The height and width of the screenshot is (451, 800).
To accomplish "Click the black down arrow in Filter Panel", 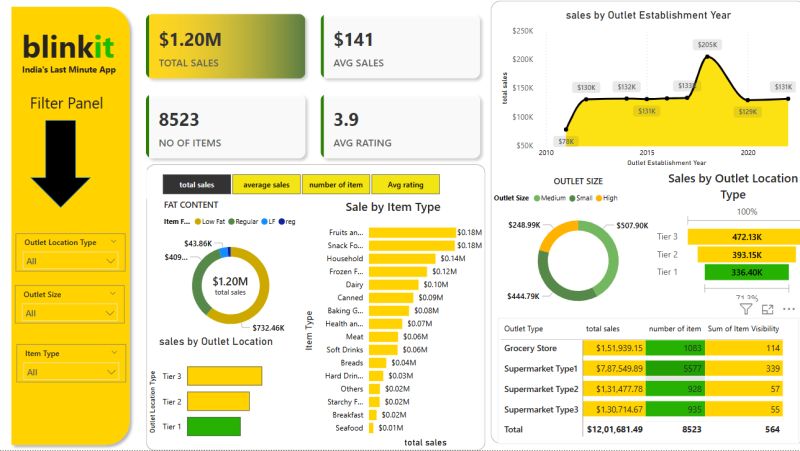I will click(68, 166).
